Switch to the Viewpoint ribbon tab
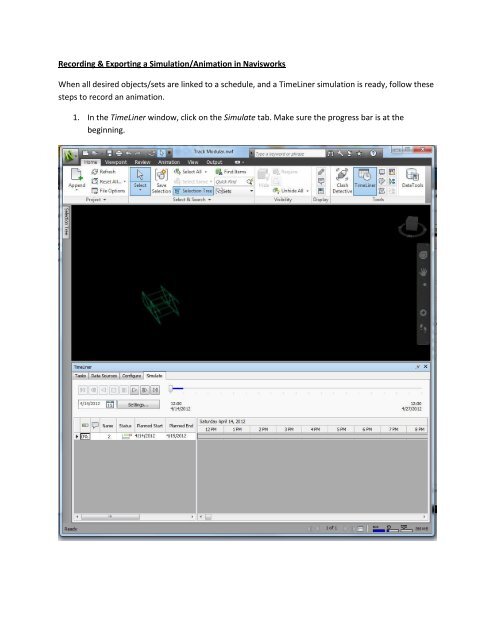The image size is (495, 640). click(116, 162)
